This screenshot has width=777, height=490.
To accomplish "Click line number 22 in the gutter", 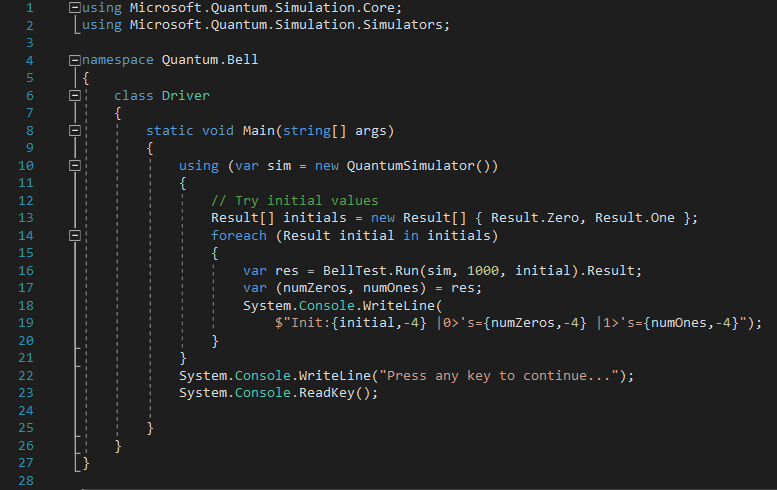I will point(26,376).
